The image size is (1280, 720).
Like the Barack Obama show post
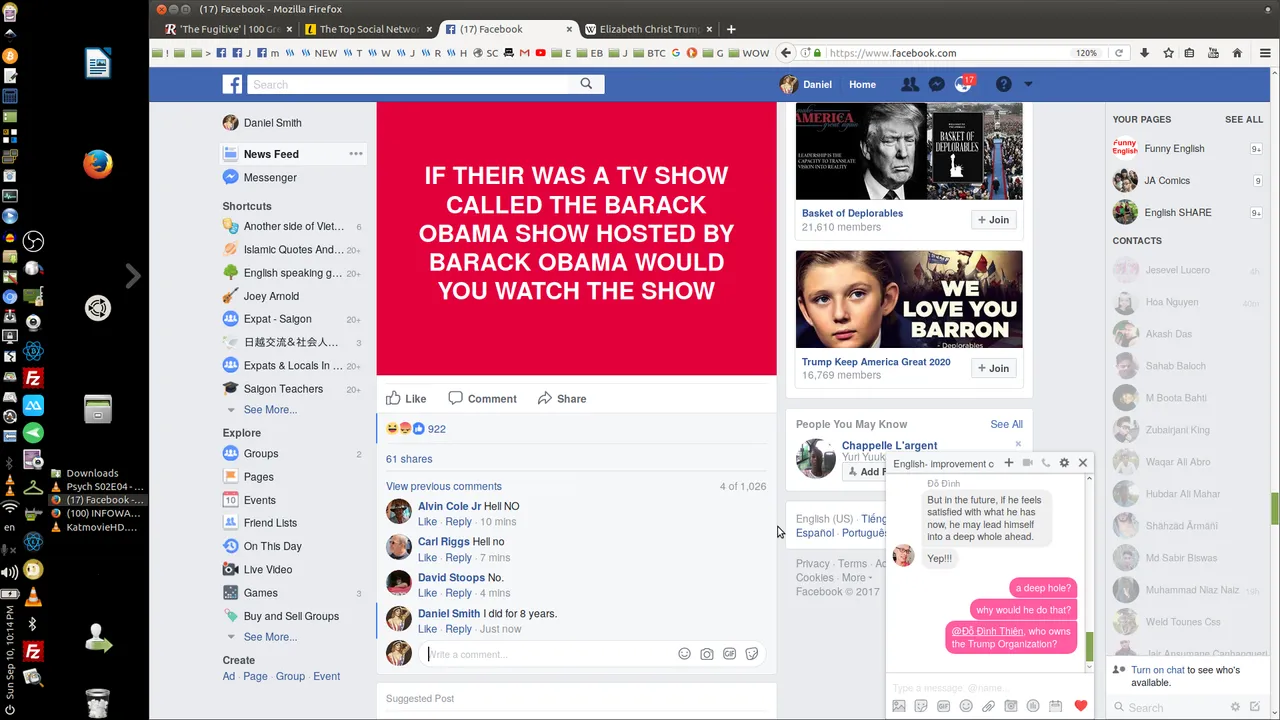(407, 398)
